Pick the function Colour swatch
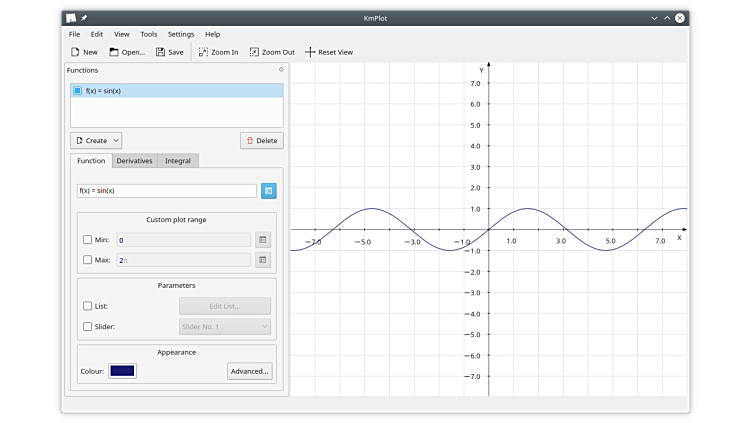 pyautogui.click(x=122, y=371)
